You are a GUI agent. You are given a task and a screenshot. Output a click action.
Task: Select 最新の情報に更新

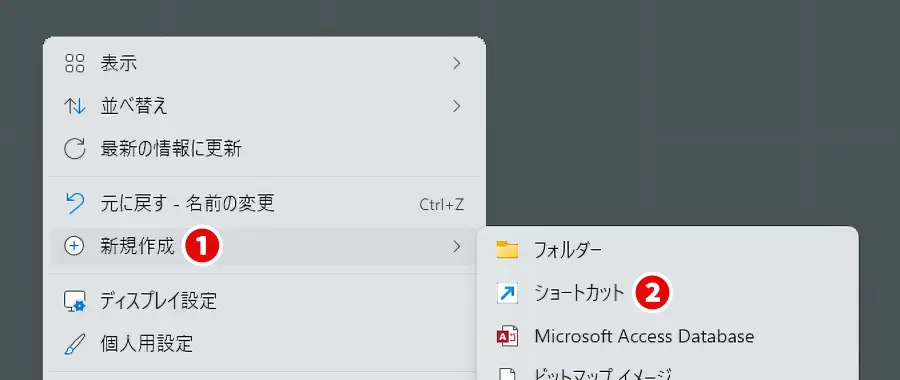point(265,149)
